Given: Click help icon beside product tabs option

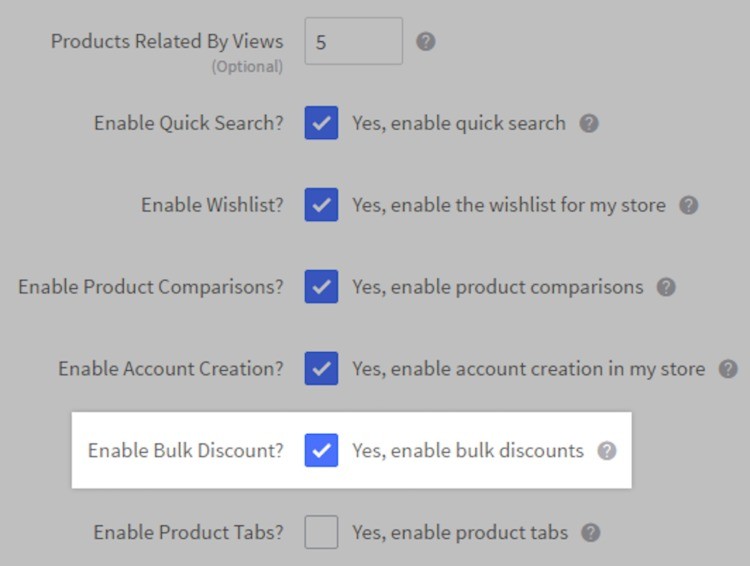Looking at the screenshot, I should pyautogui.click(x=591, y=532).
